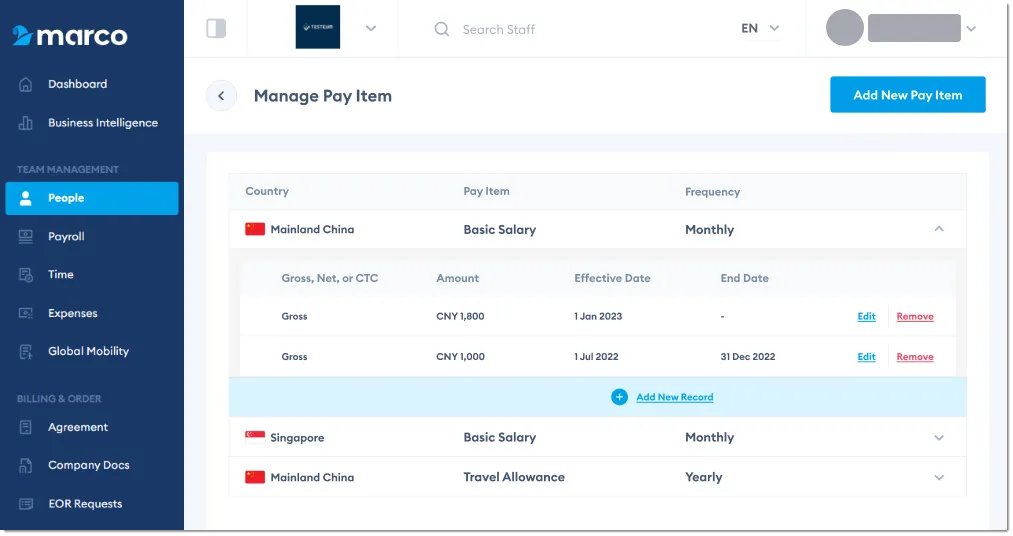Click the China flag in Travel Allowance row

click(x=255, y=477)
